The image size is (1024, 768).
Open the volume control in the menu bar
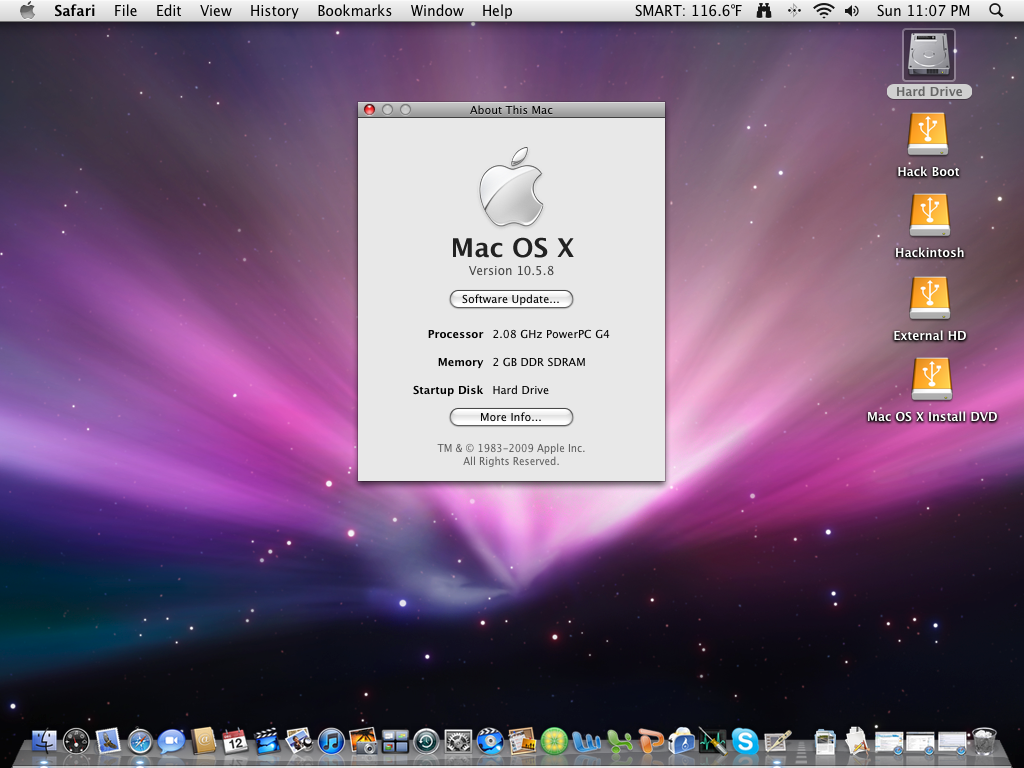[852, 10]
